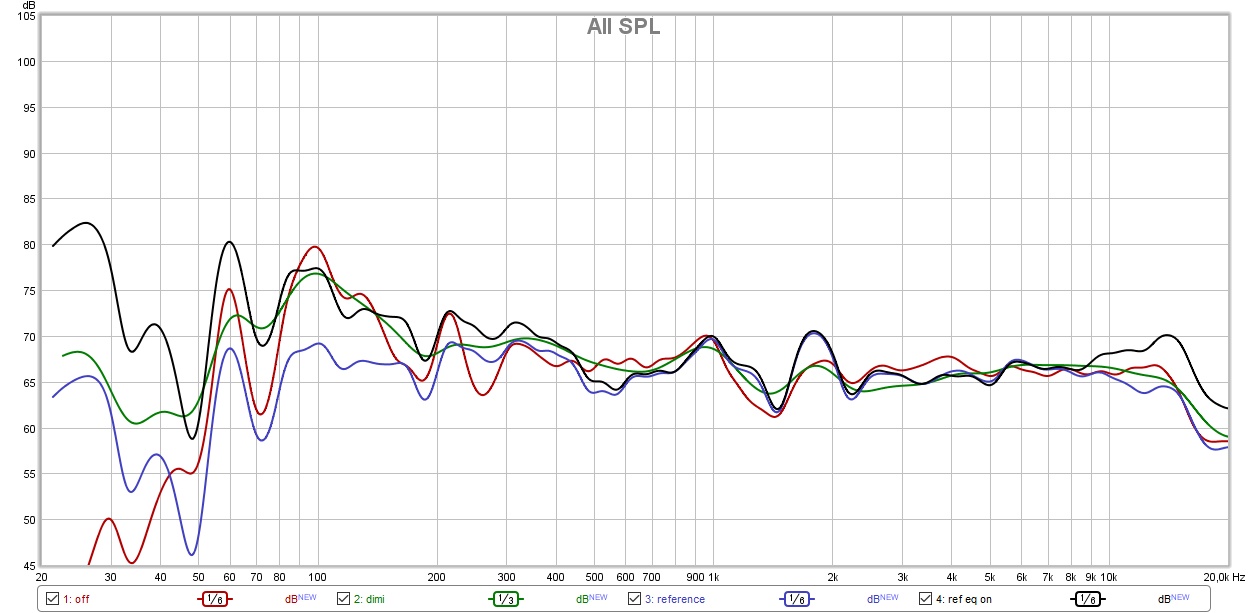The image size is (1248, 613).
Task: Click the '3: reference' legend label
Action: pos(673,600)
